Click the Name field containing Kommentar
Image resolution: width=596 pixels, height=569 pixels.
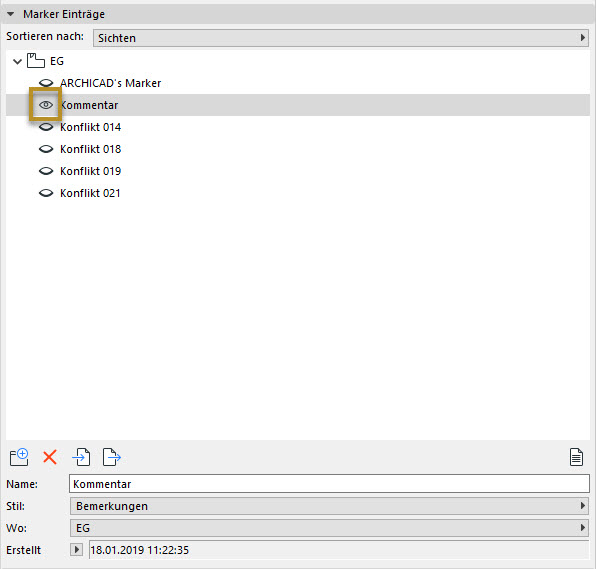point(330,484)
